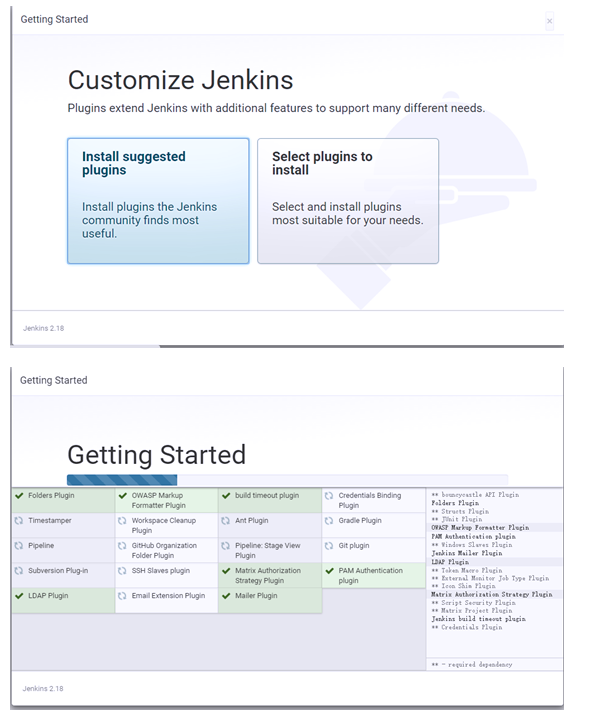610x715 pixels.
Task: Select the Git plugin cell text
Action: [354, 545]
